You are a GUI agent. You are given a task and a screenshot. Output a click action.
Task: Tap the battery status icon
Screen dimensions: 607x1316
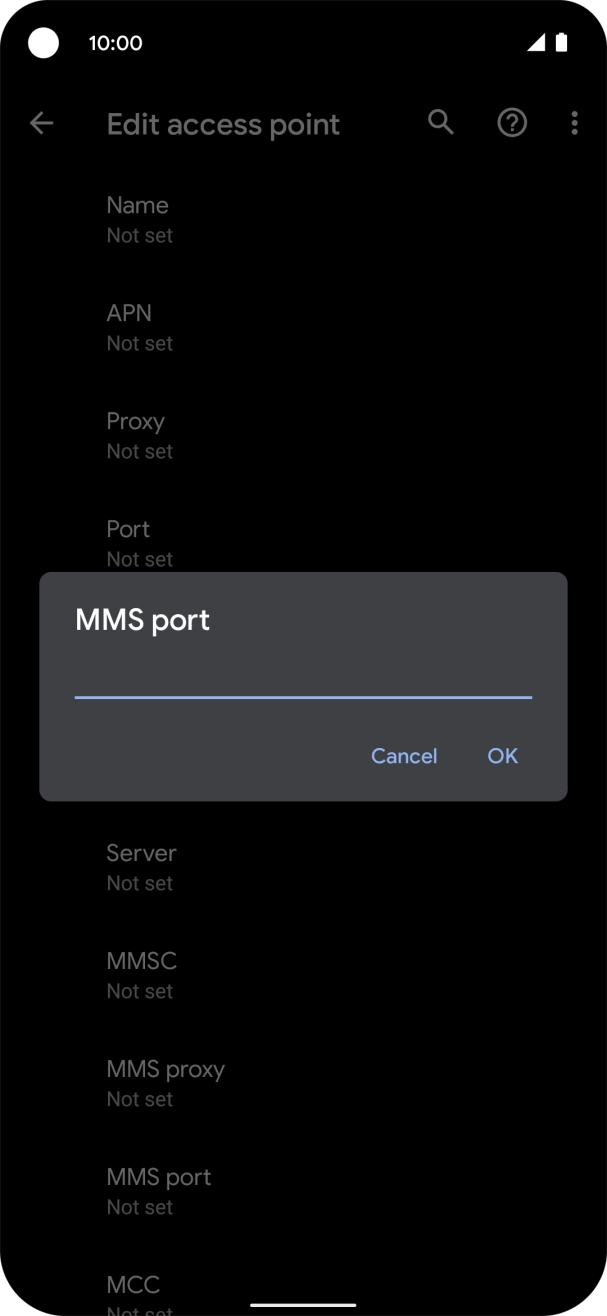562,42
